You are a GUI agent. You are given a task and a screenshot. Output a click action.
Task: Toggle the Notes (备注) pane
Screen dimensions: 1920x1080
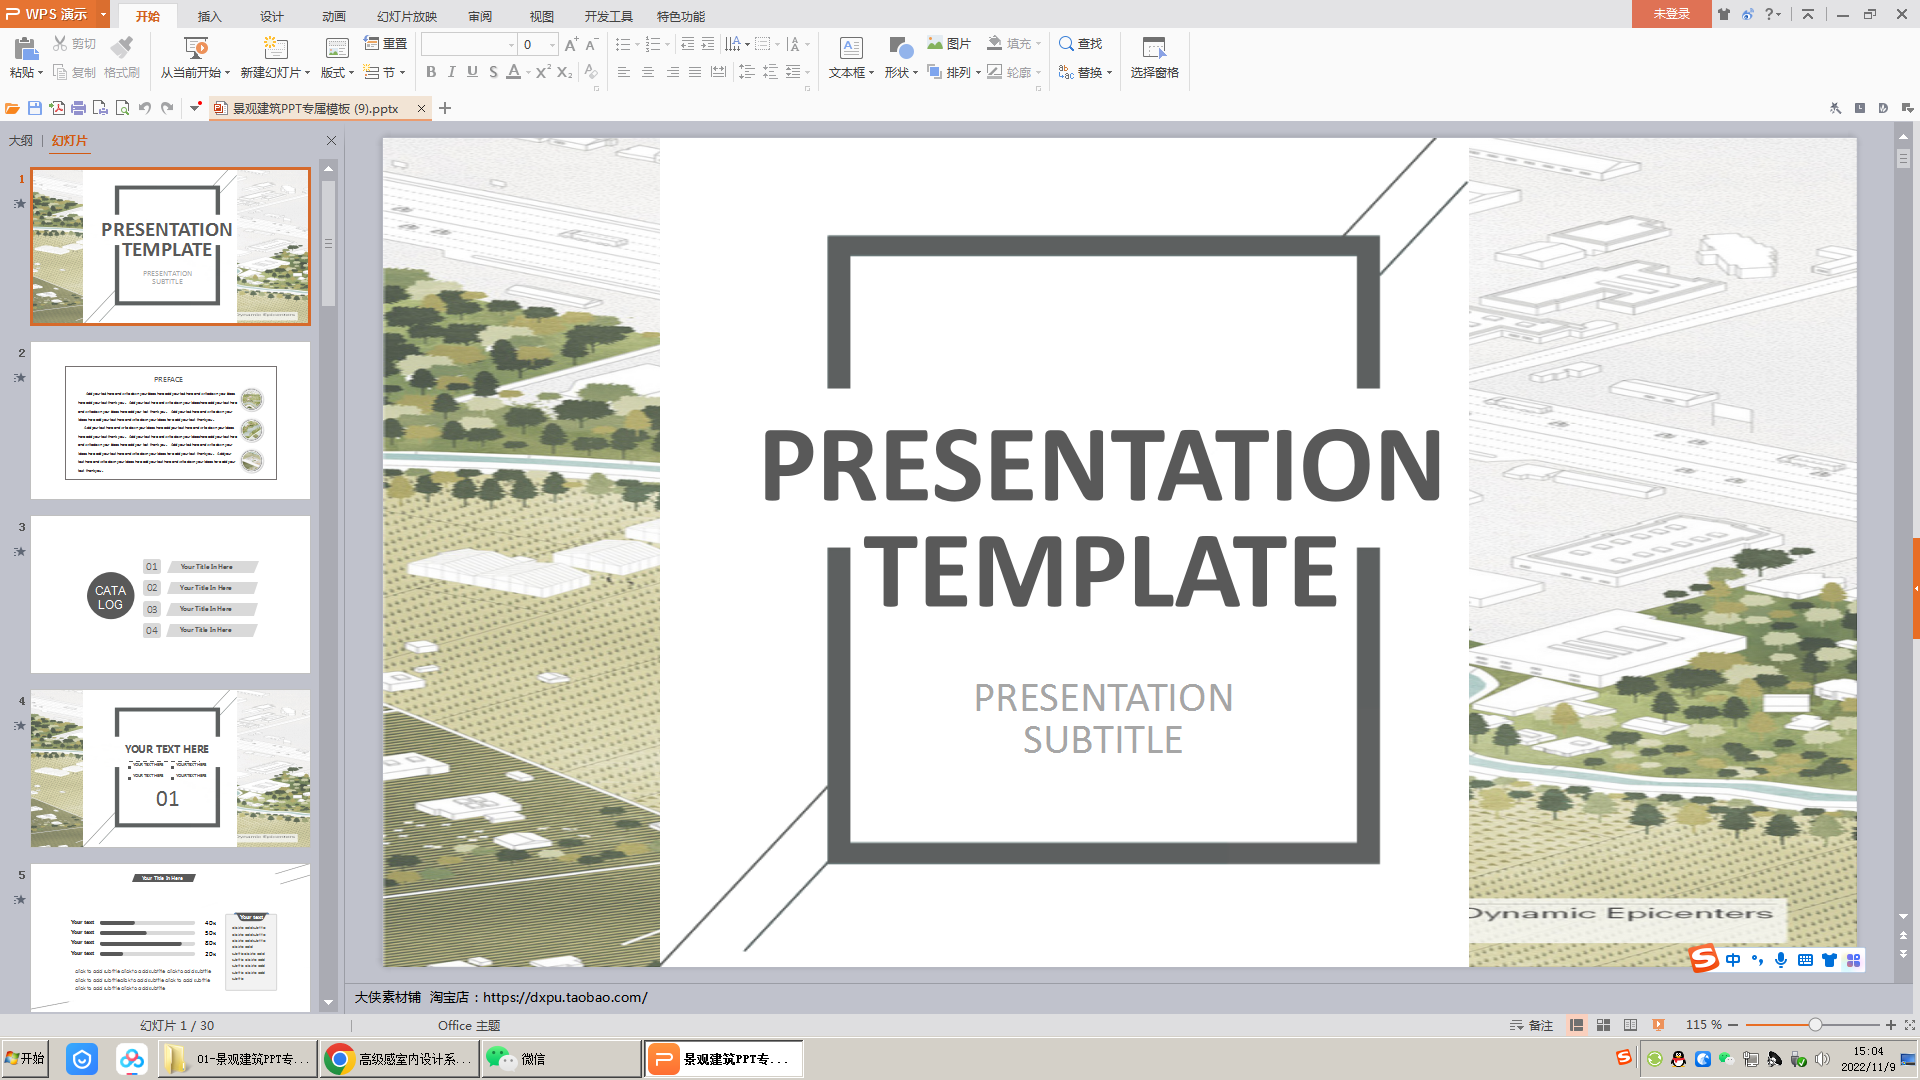click(1531, 1025)
